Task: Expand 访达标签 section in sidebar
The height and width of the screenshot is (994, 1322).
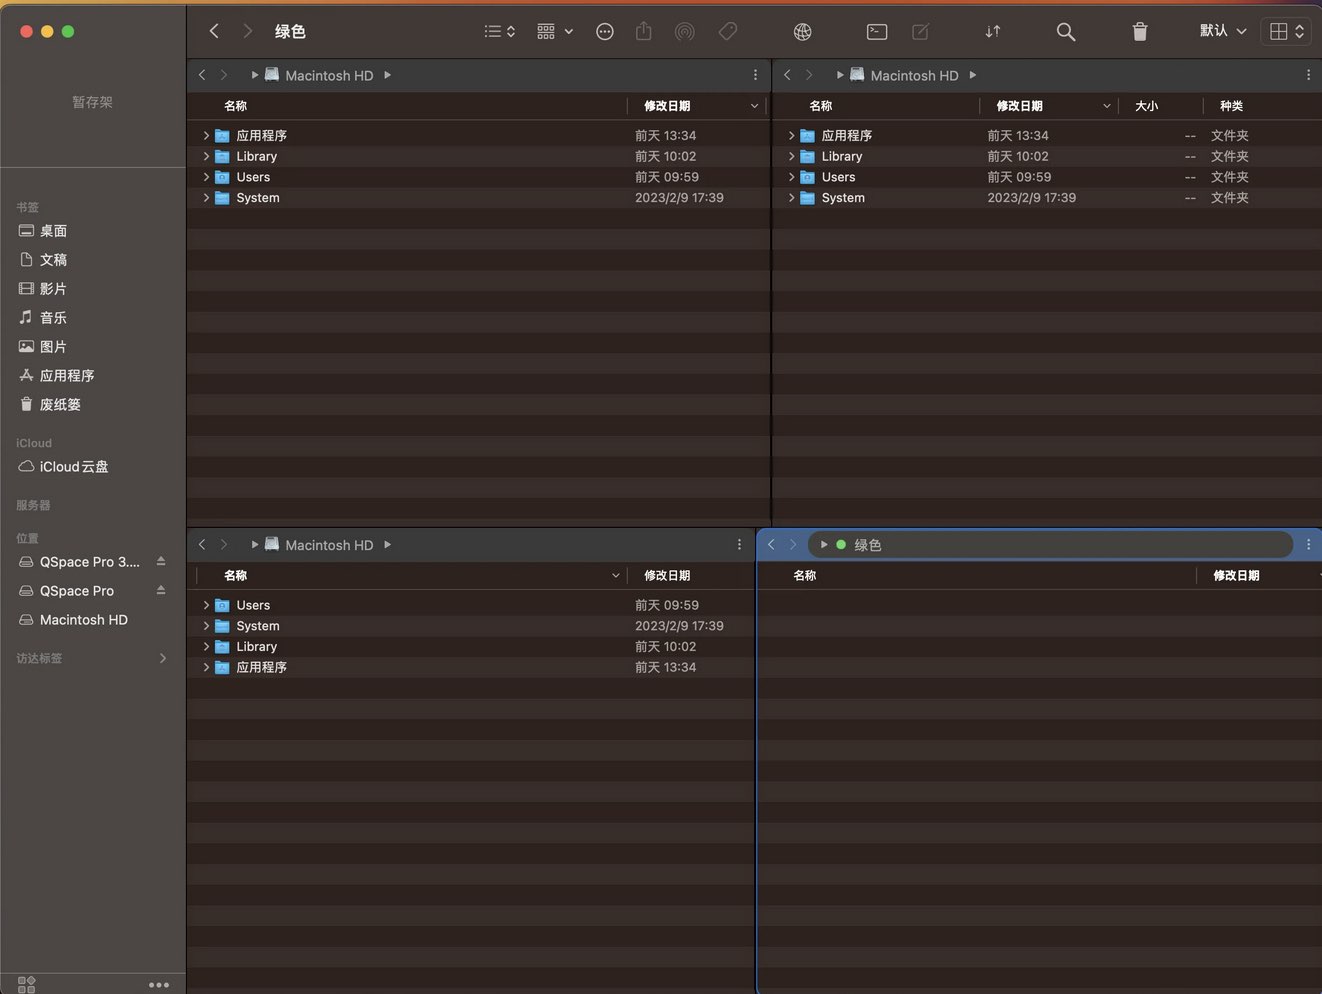Action: [x=162, y=658]
